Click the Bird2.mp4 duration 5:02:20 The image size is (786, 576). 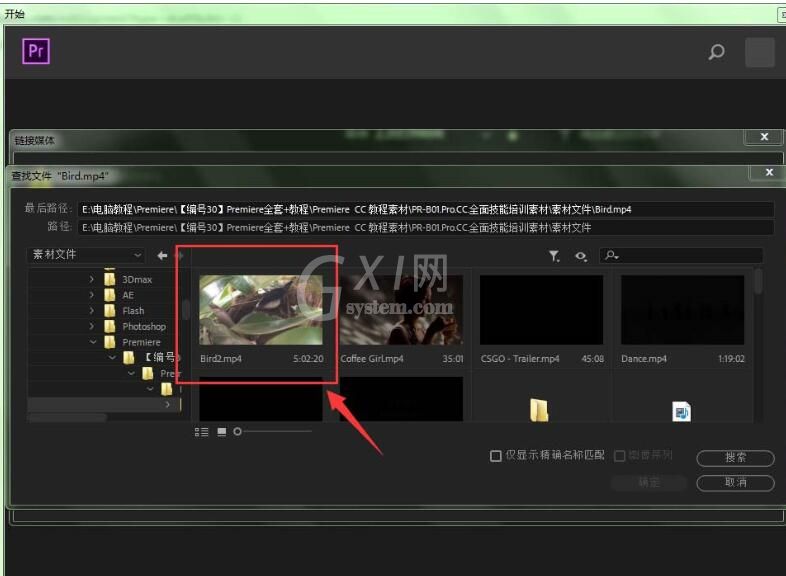pos(308,359)
